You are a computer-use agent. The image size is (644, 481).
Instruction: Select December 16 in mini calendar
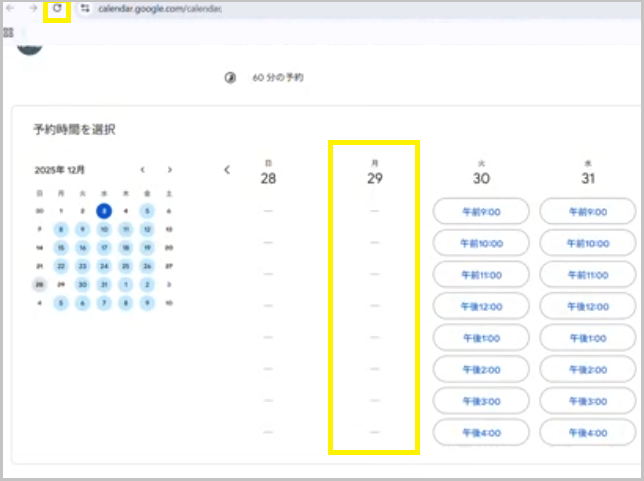point(83,248)
